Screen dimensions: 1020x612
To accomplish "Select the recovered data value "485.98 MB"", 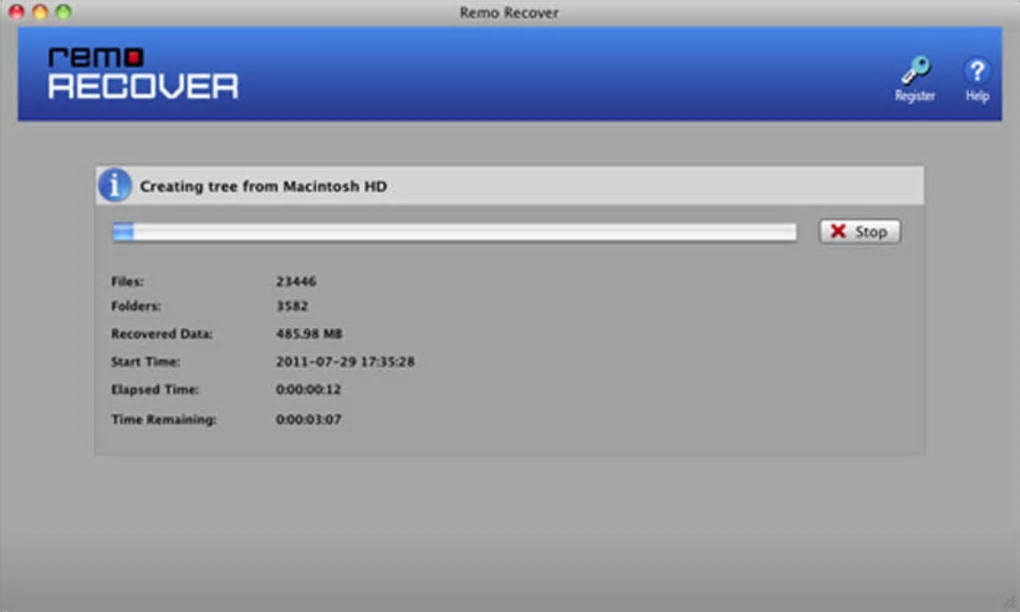I will (309, 334).
